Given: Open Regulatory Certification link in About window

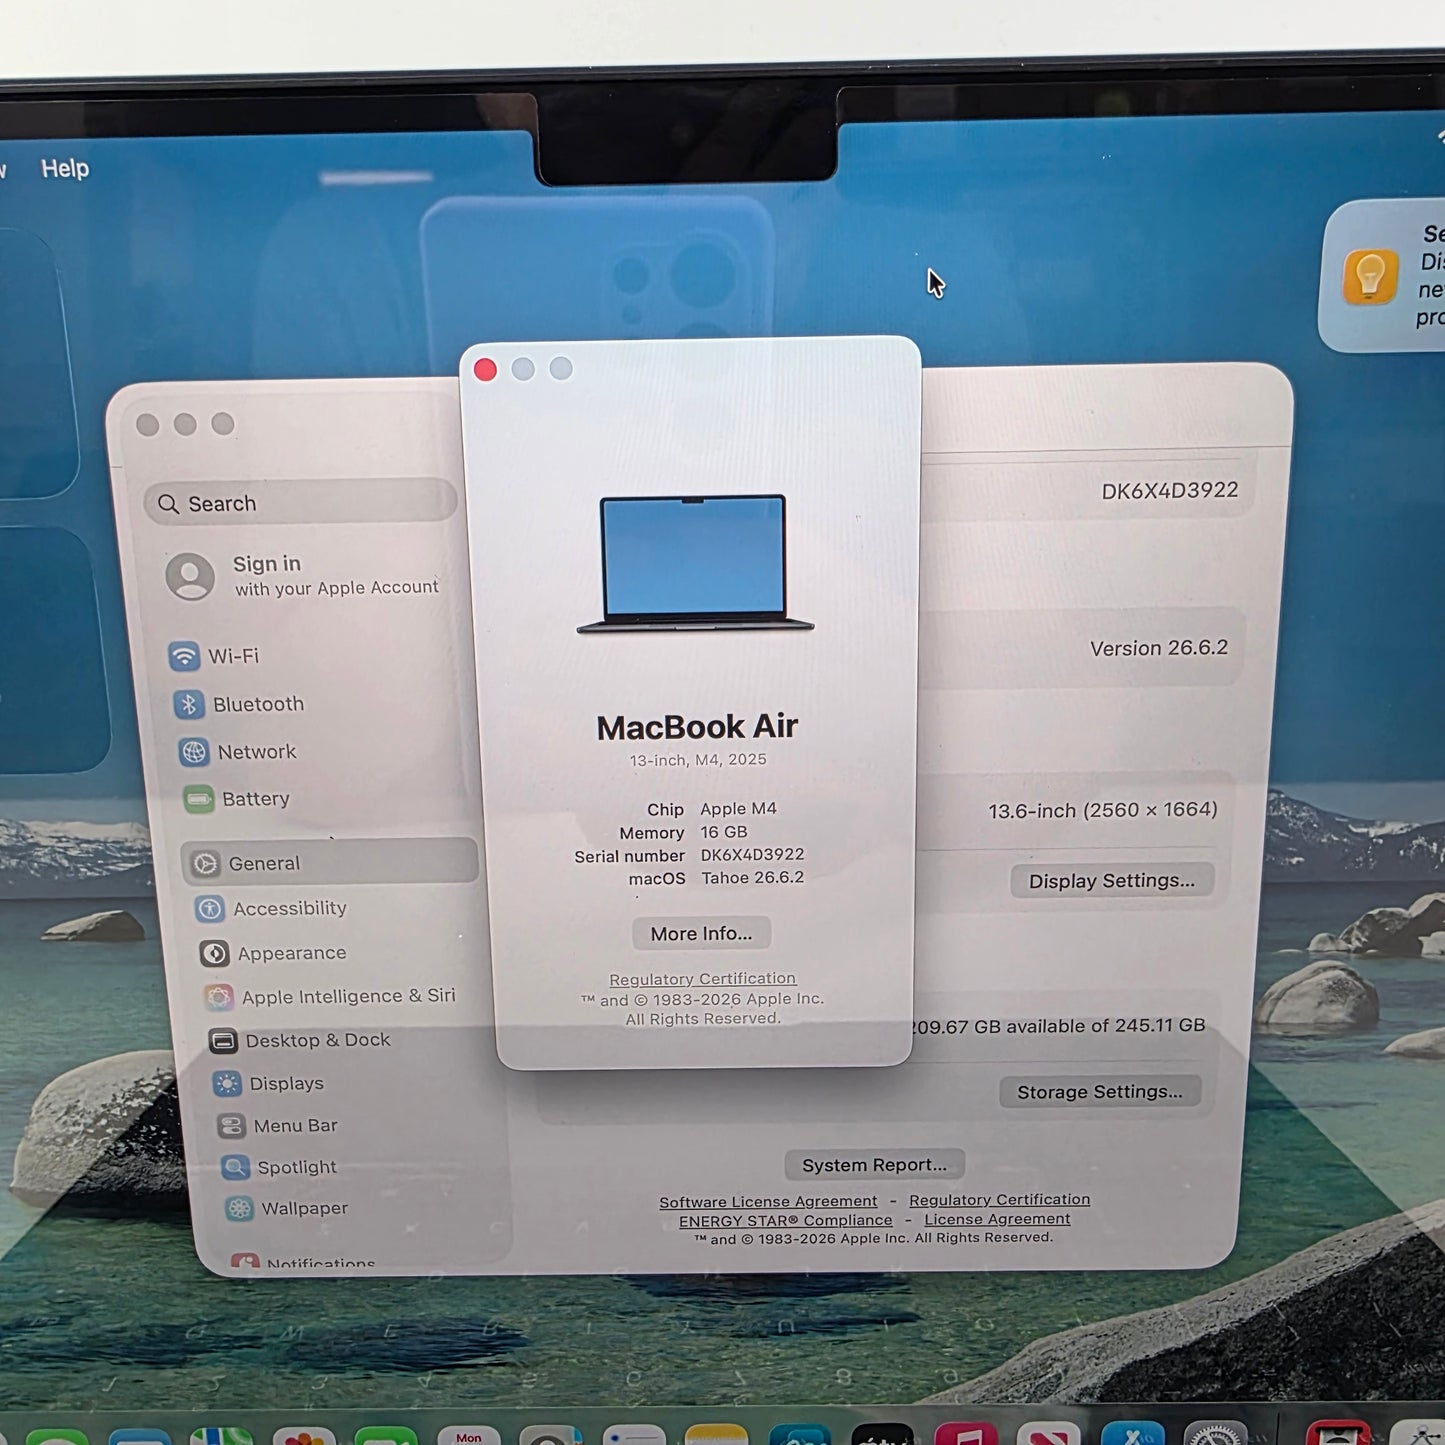Looking at the screenshot, I should [x=703, y=979].
